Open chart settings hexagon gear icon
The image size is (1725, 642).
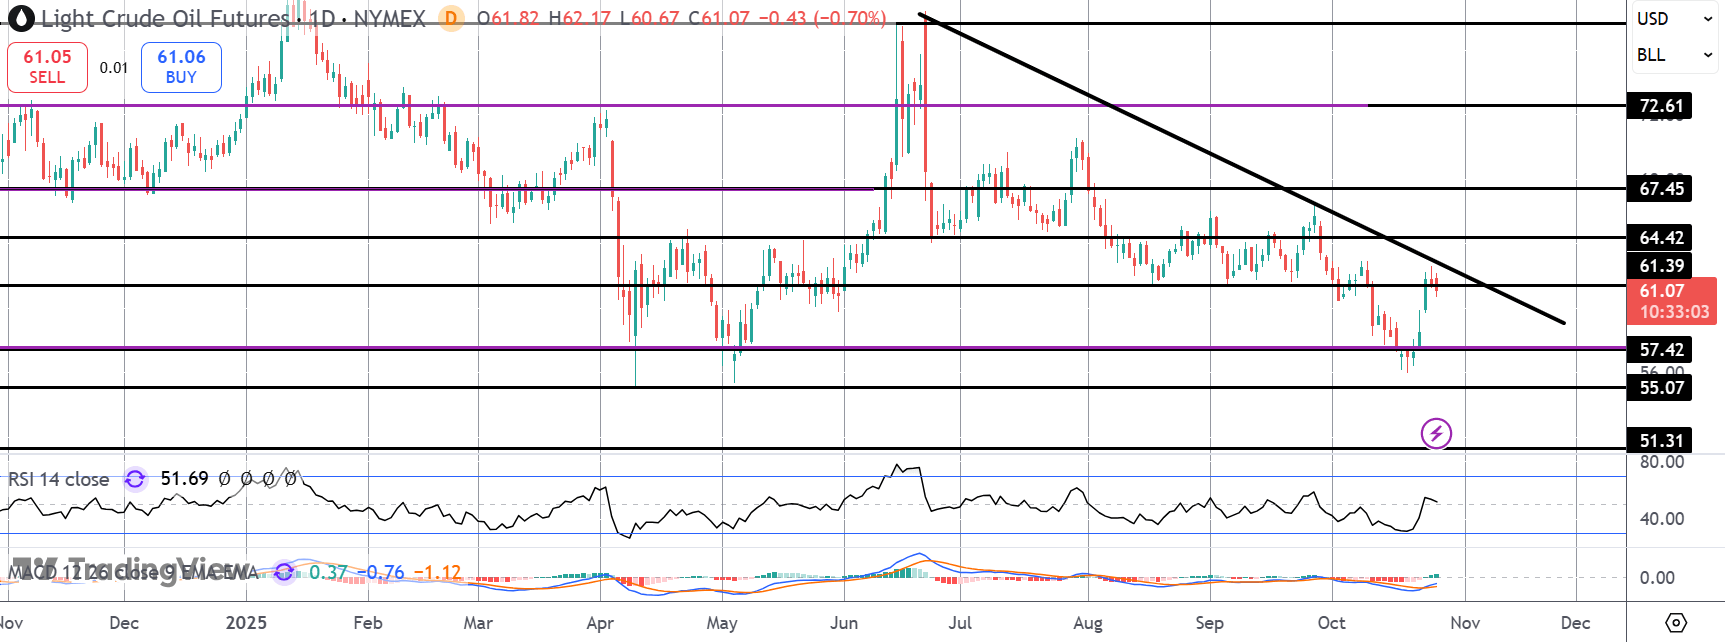tap(1676, 623)
